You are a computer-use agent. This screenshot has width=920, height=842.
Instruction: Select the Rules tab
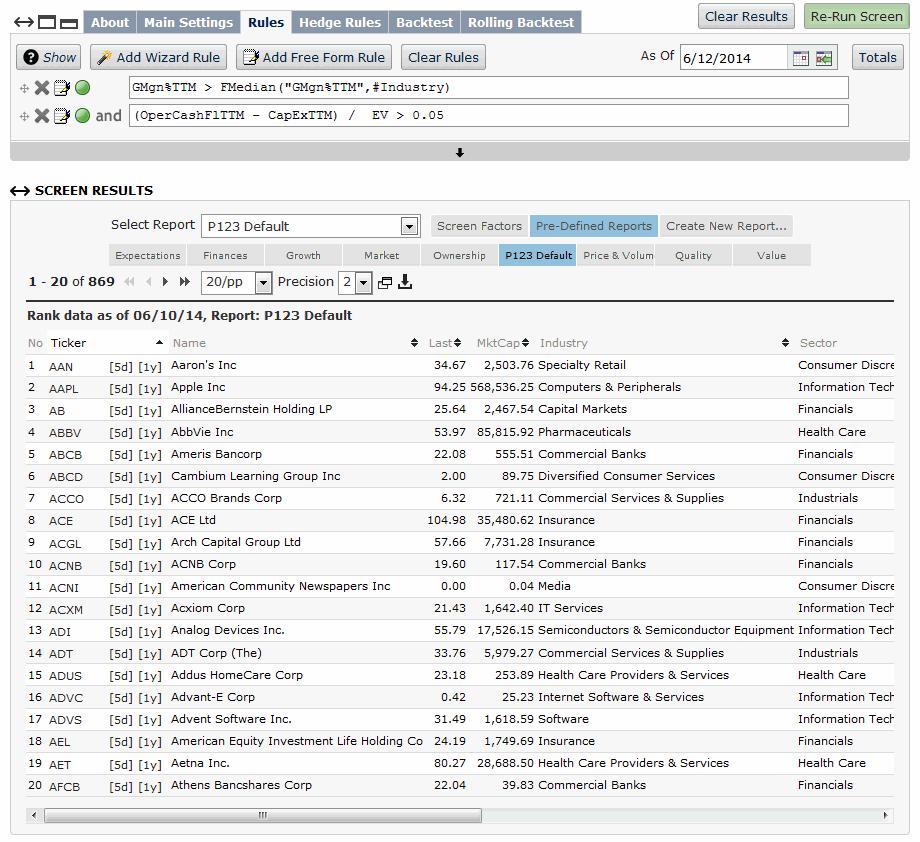[x=266, y=22]
